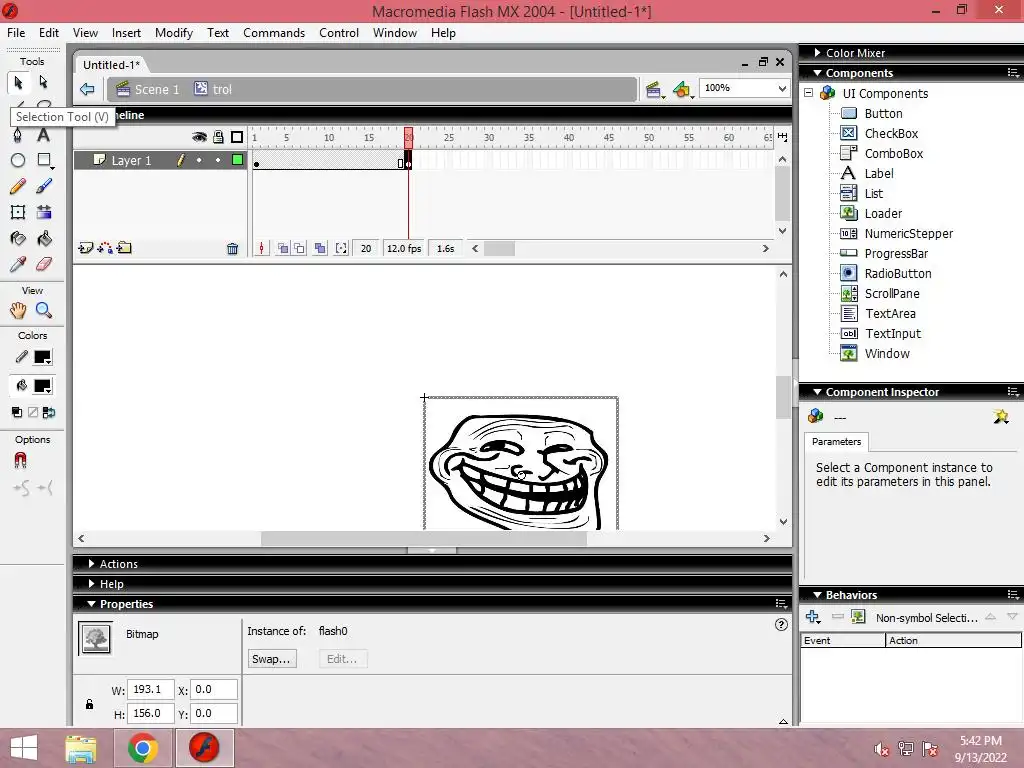Viewport: 1024px width, 768px height.
Task: Select the Oval tool
Action: click(x=18, y=160)
